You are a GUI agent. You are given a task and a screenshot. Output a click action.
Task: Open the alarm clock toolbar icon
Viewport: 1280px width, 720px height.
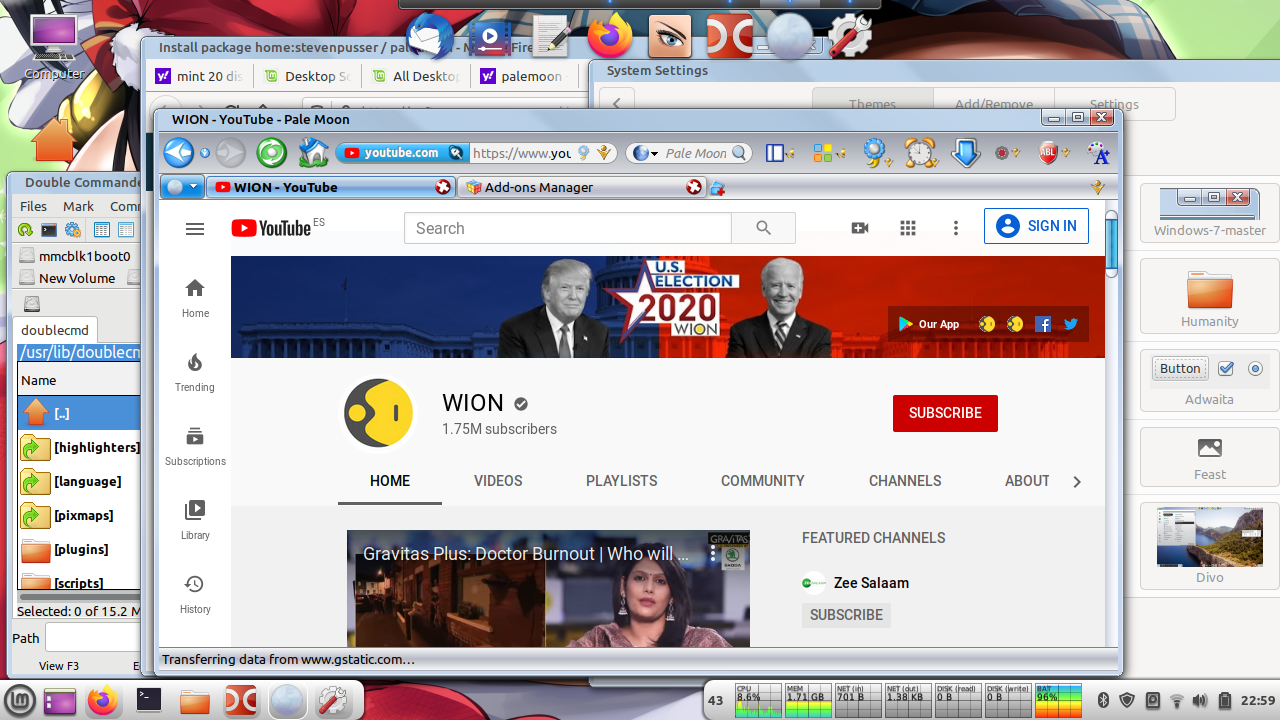click(919, 153)
